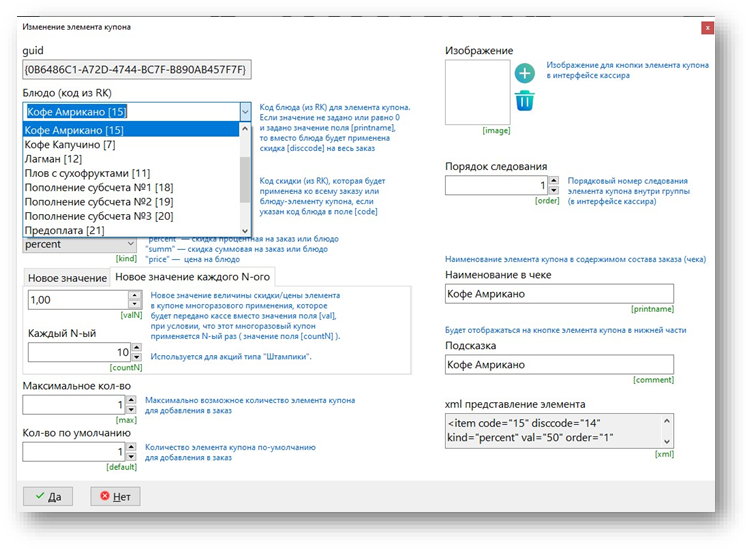The image size is (745, 548).
Task: Open the Новое значение каждого N-ого tab
Action: [x=190, y=277]
